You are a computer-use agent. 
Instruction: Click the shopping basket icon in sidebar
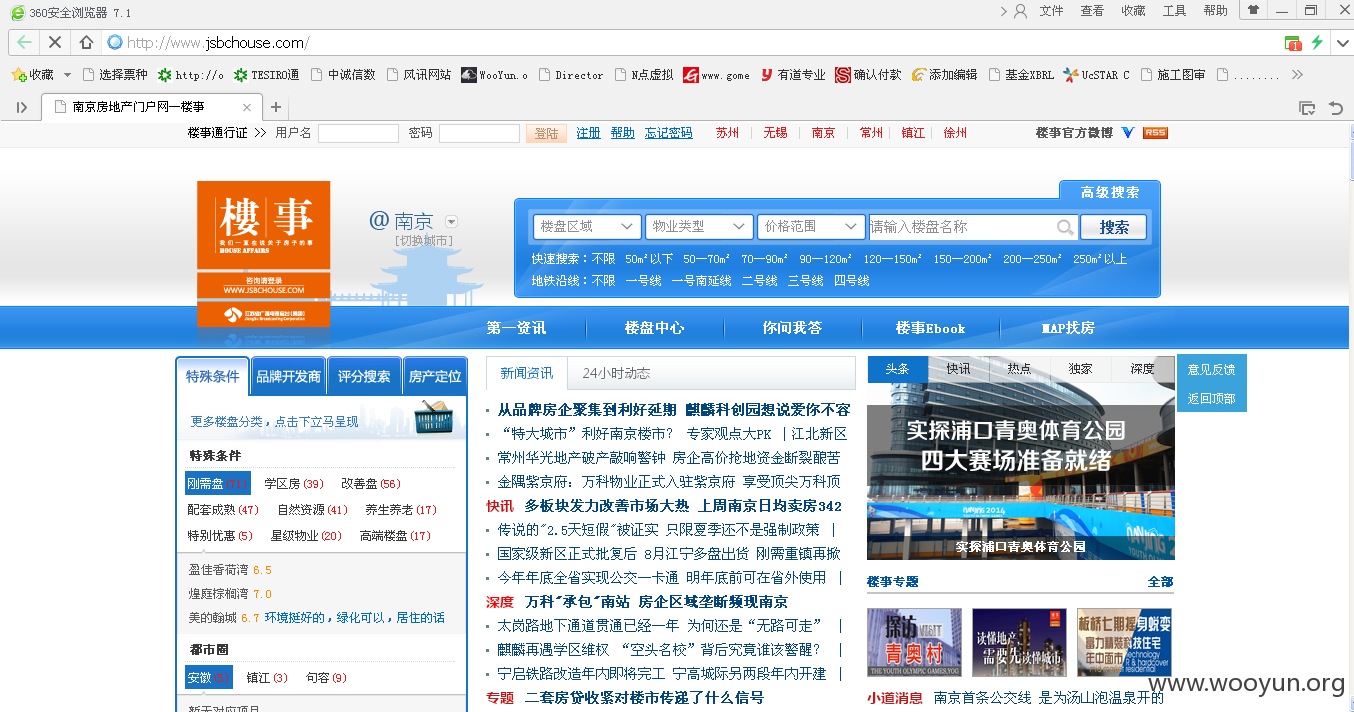(x=432, y=418)
